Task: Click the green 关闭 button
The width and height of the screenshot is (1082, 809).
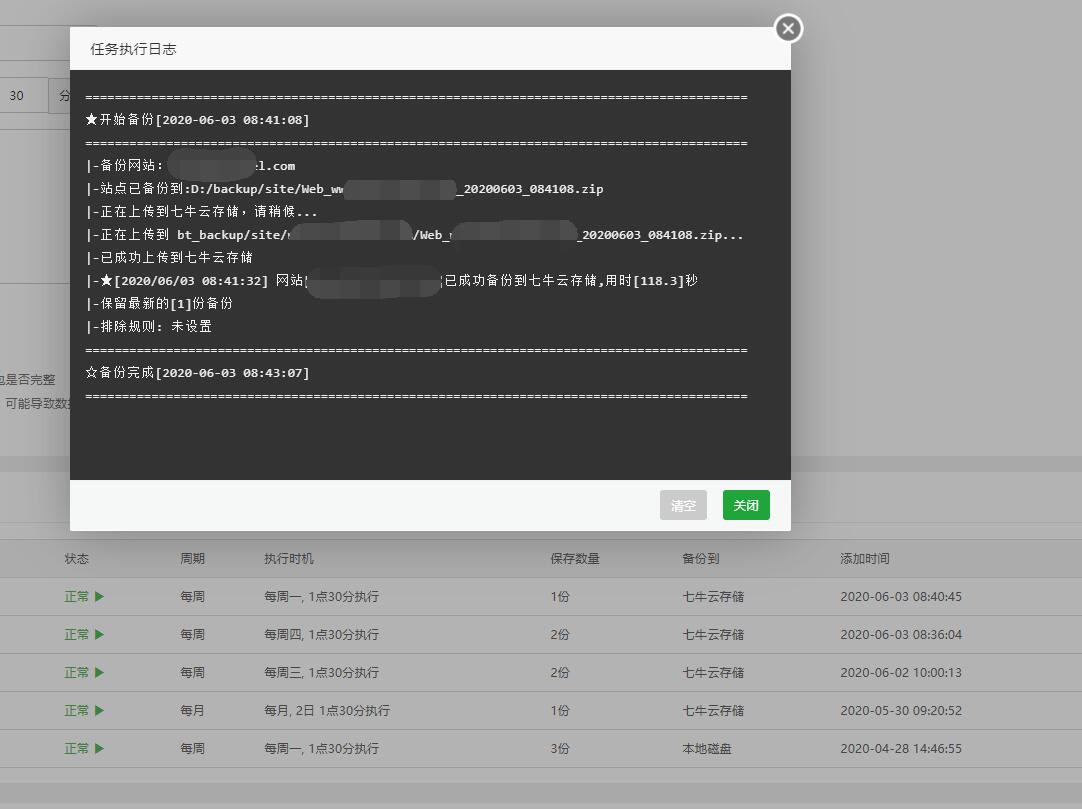Action: pyautogui.click(x=746, y=505)
